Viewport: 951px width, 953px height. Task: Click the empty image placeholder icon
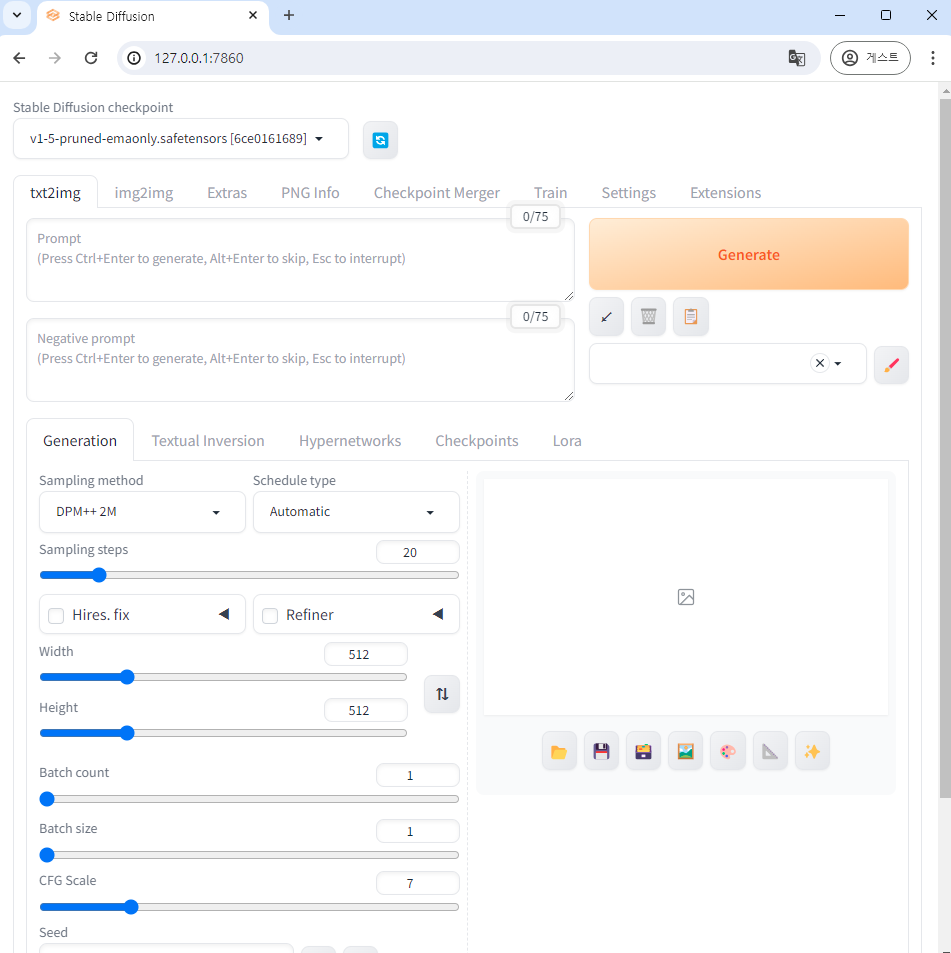click(x=685, y=597)
